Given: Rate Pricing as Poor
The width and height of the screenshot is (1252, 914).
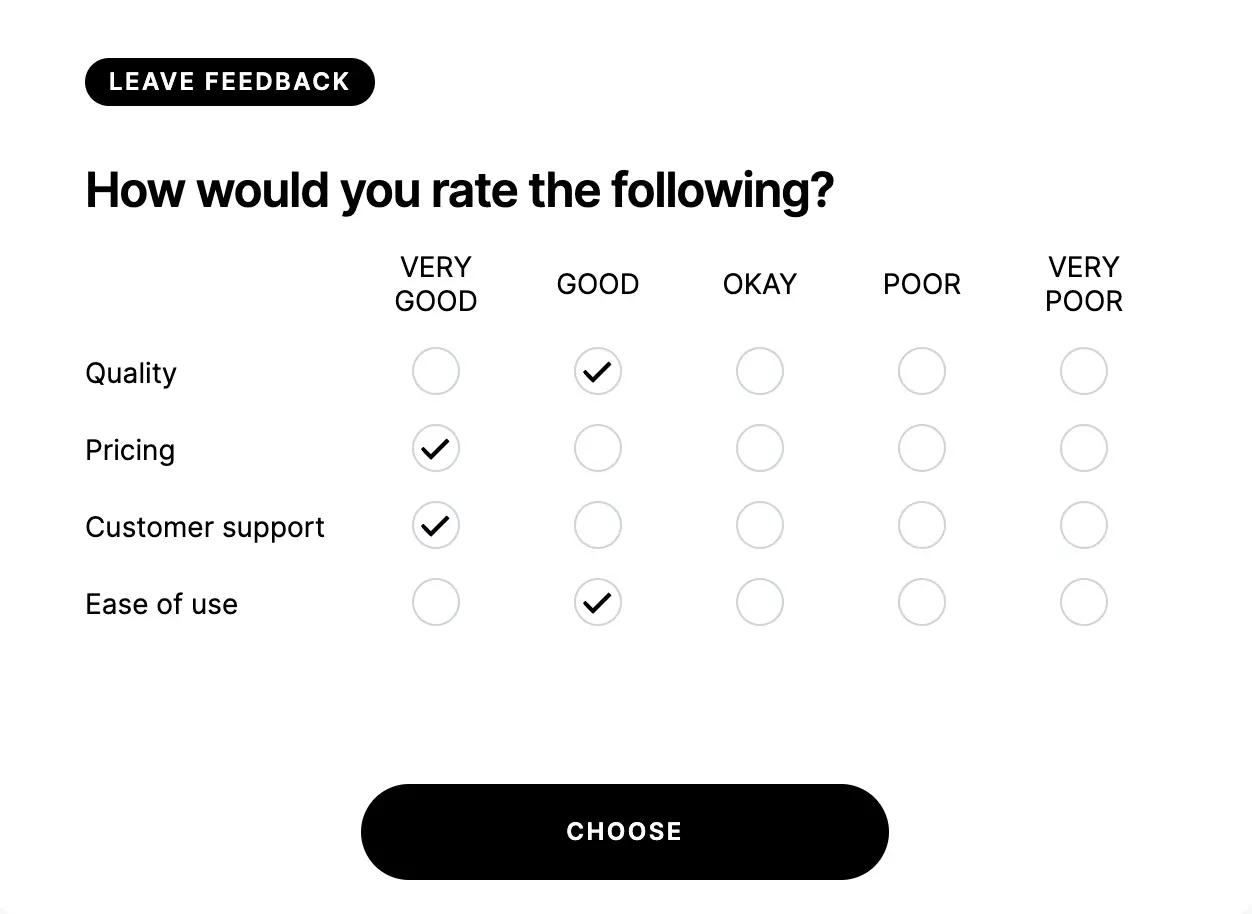Looking at the screenshot, I should click(x=922, y=448).
